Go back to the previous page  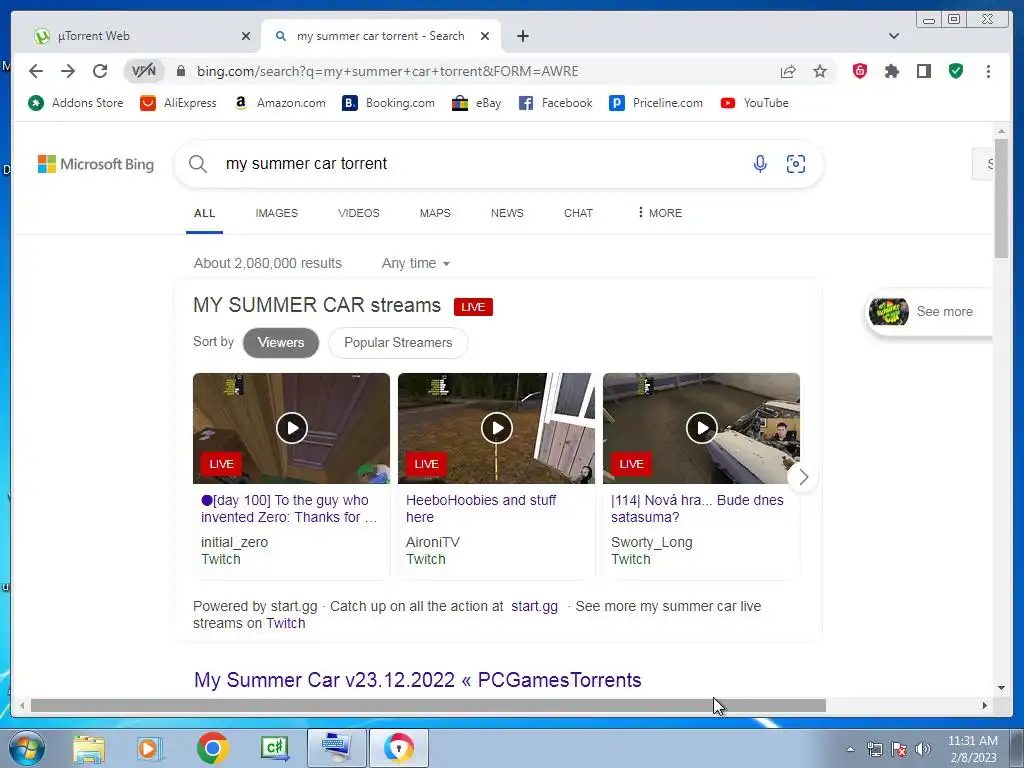pos(36,71)
